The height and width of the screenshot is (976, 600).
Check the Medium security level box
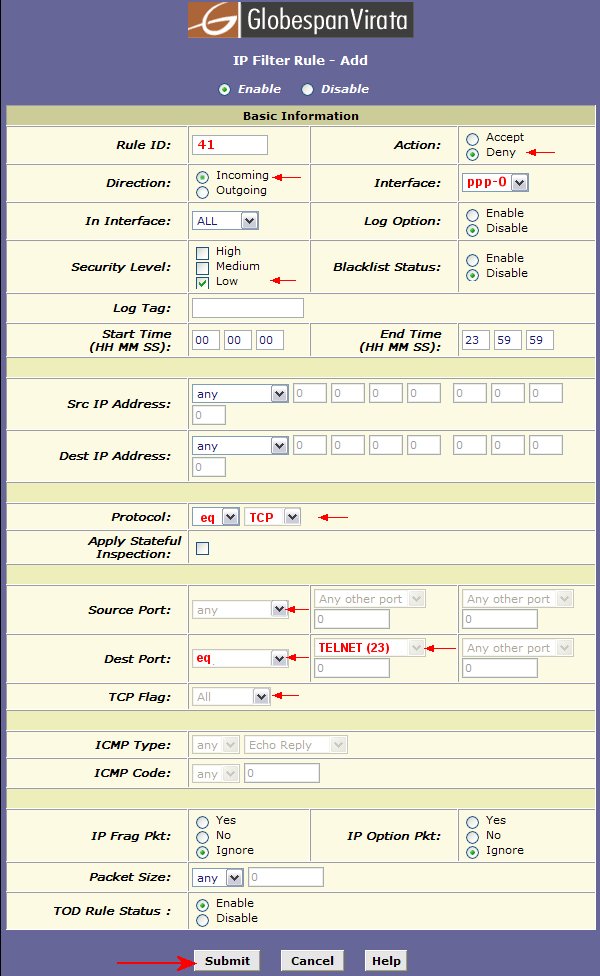202,268
